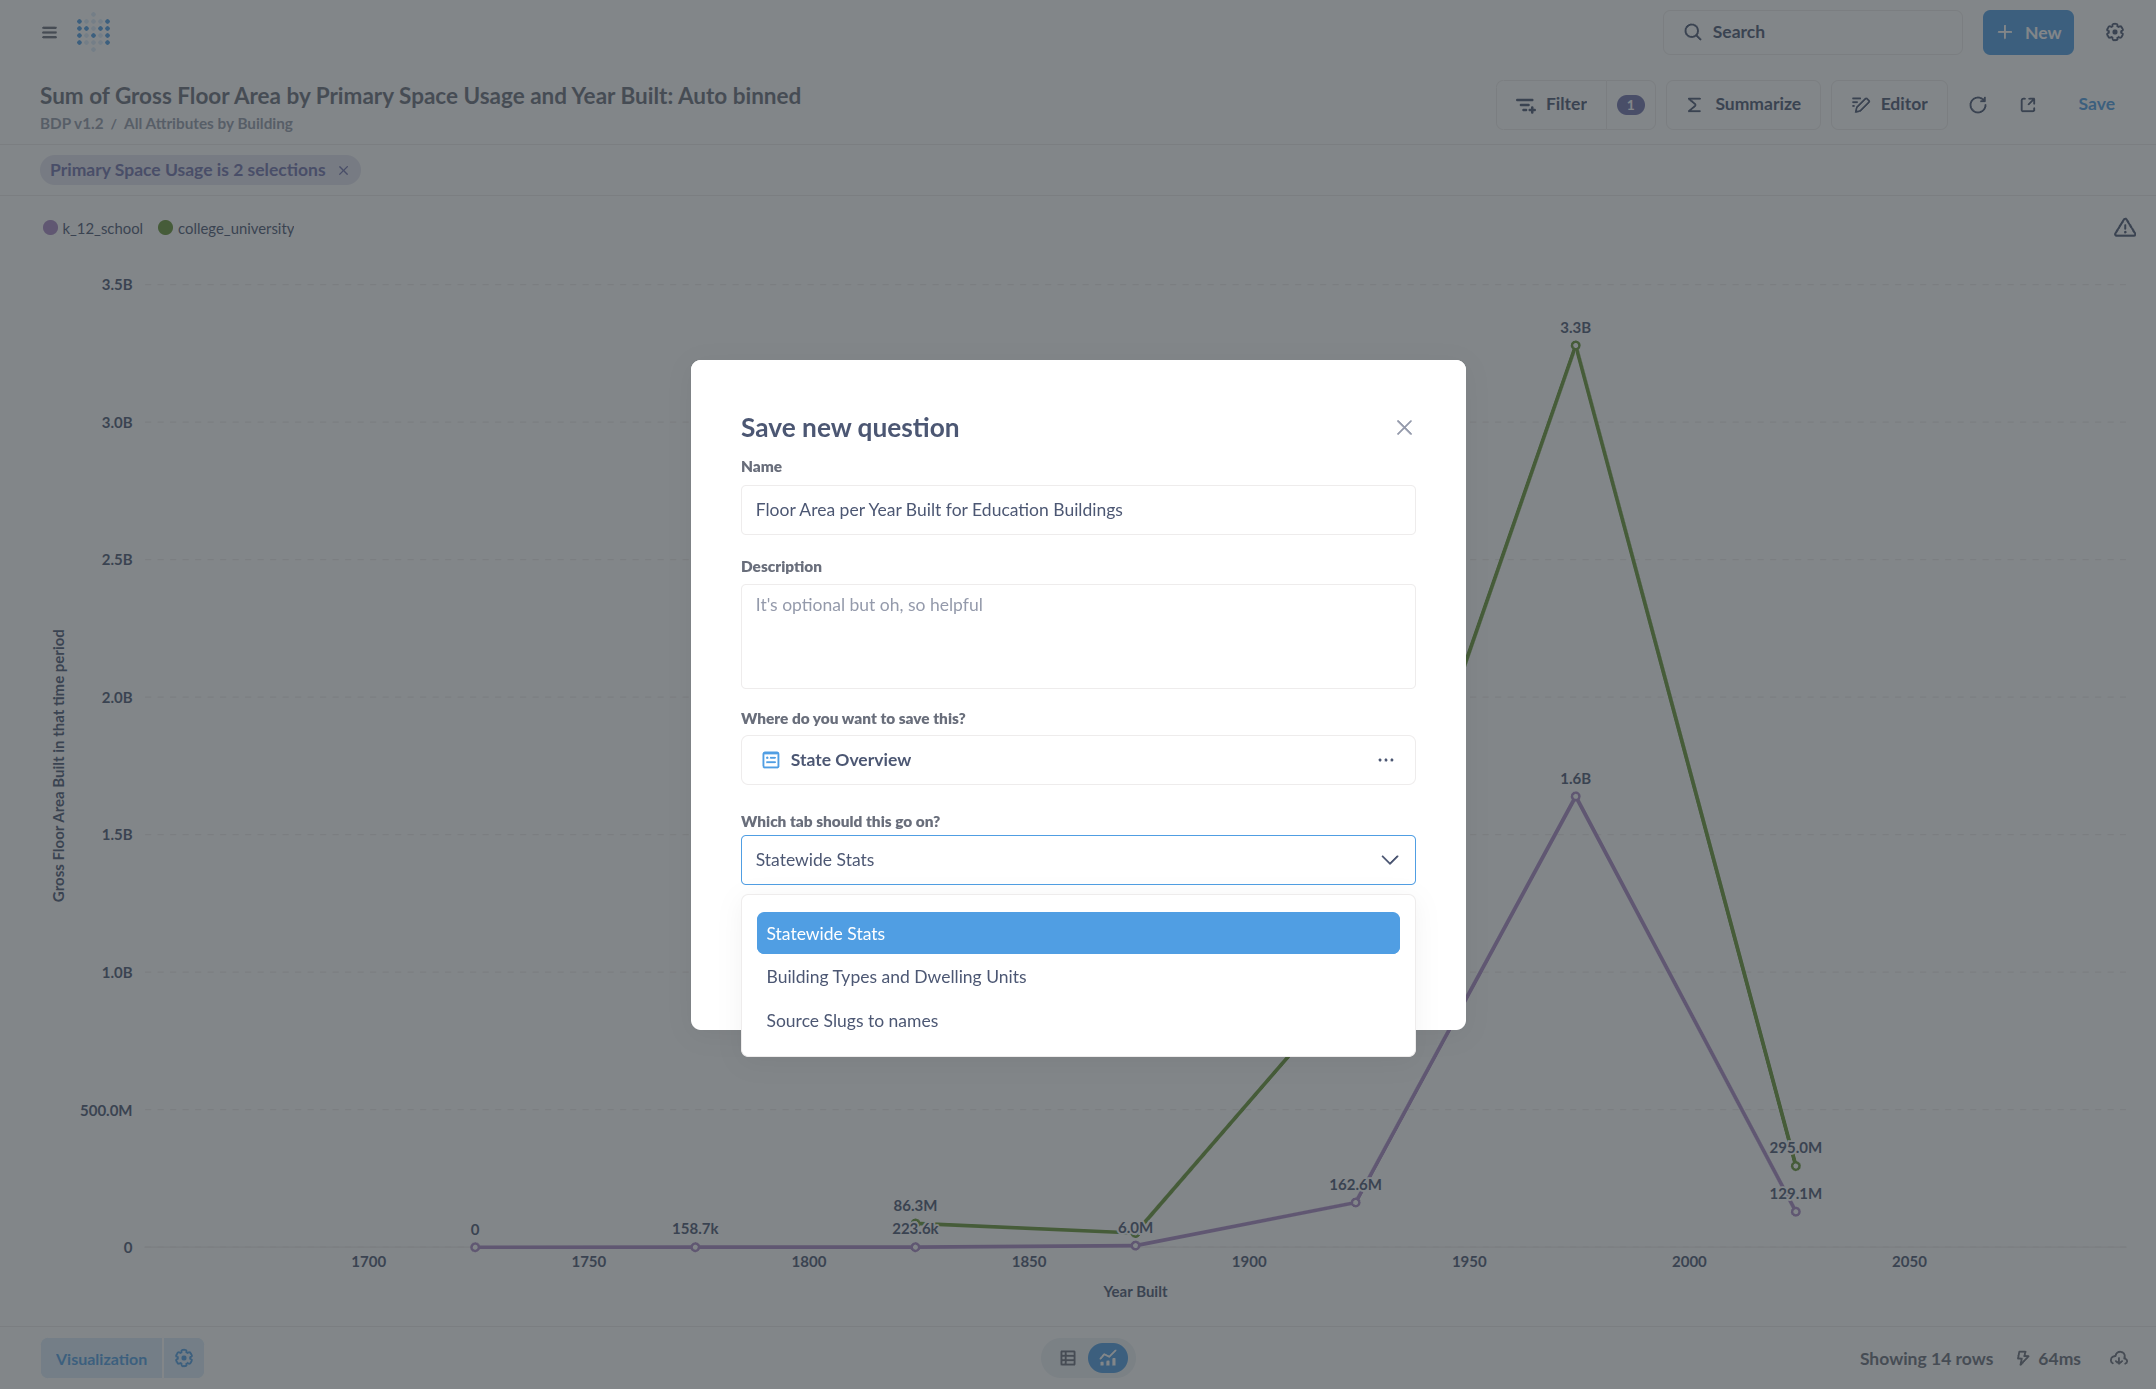Open visualization settings gear icon
Image resolution: width=2156 pixels, height=1389 pixels.
tap(184, 1358)
